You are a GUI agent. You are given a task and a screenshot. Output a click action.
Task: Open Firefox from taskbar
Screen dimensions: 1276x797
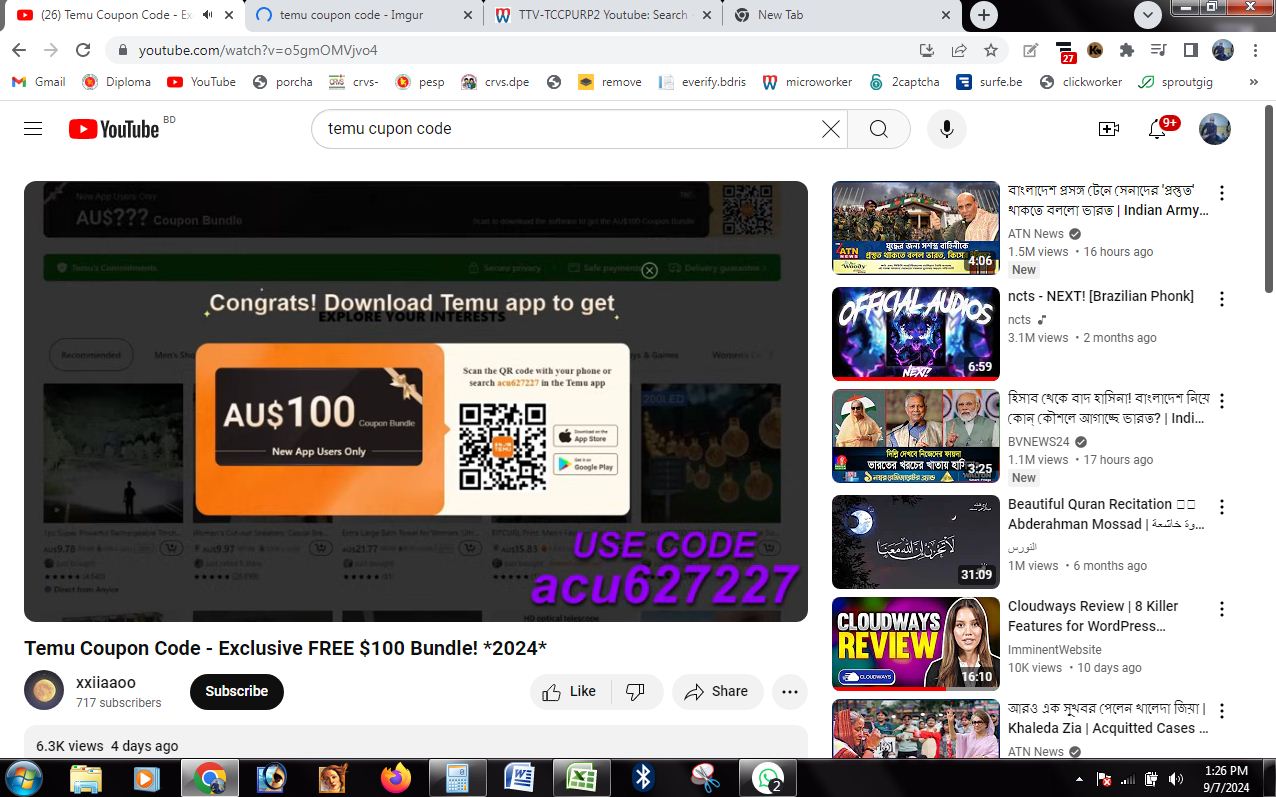coord(396,778)
